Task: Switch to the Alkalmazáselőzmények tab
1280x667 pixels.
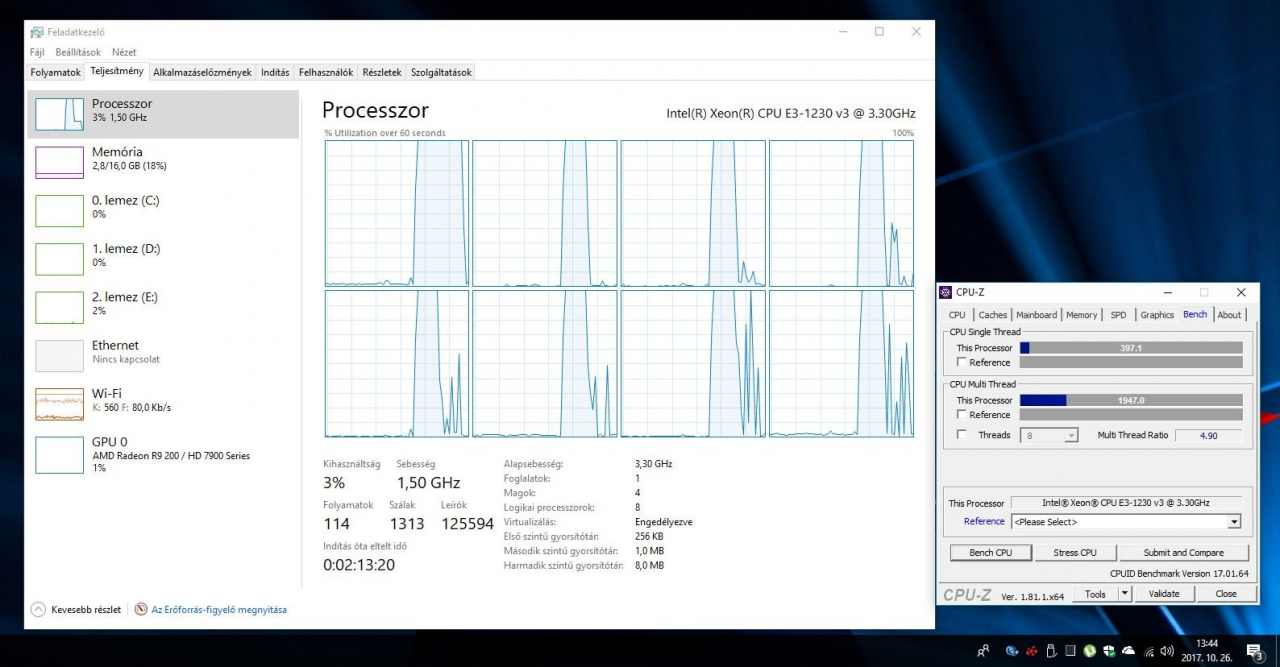Action: pyautogui.click(x=202, y=72)
